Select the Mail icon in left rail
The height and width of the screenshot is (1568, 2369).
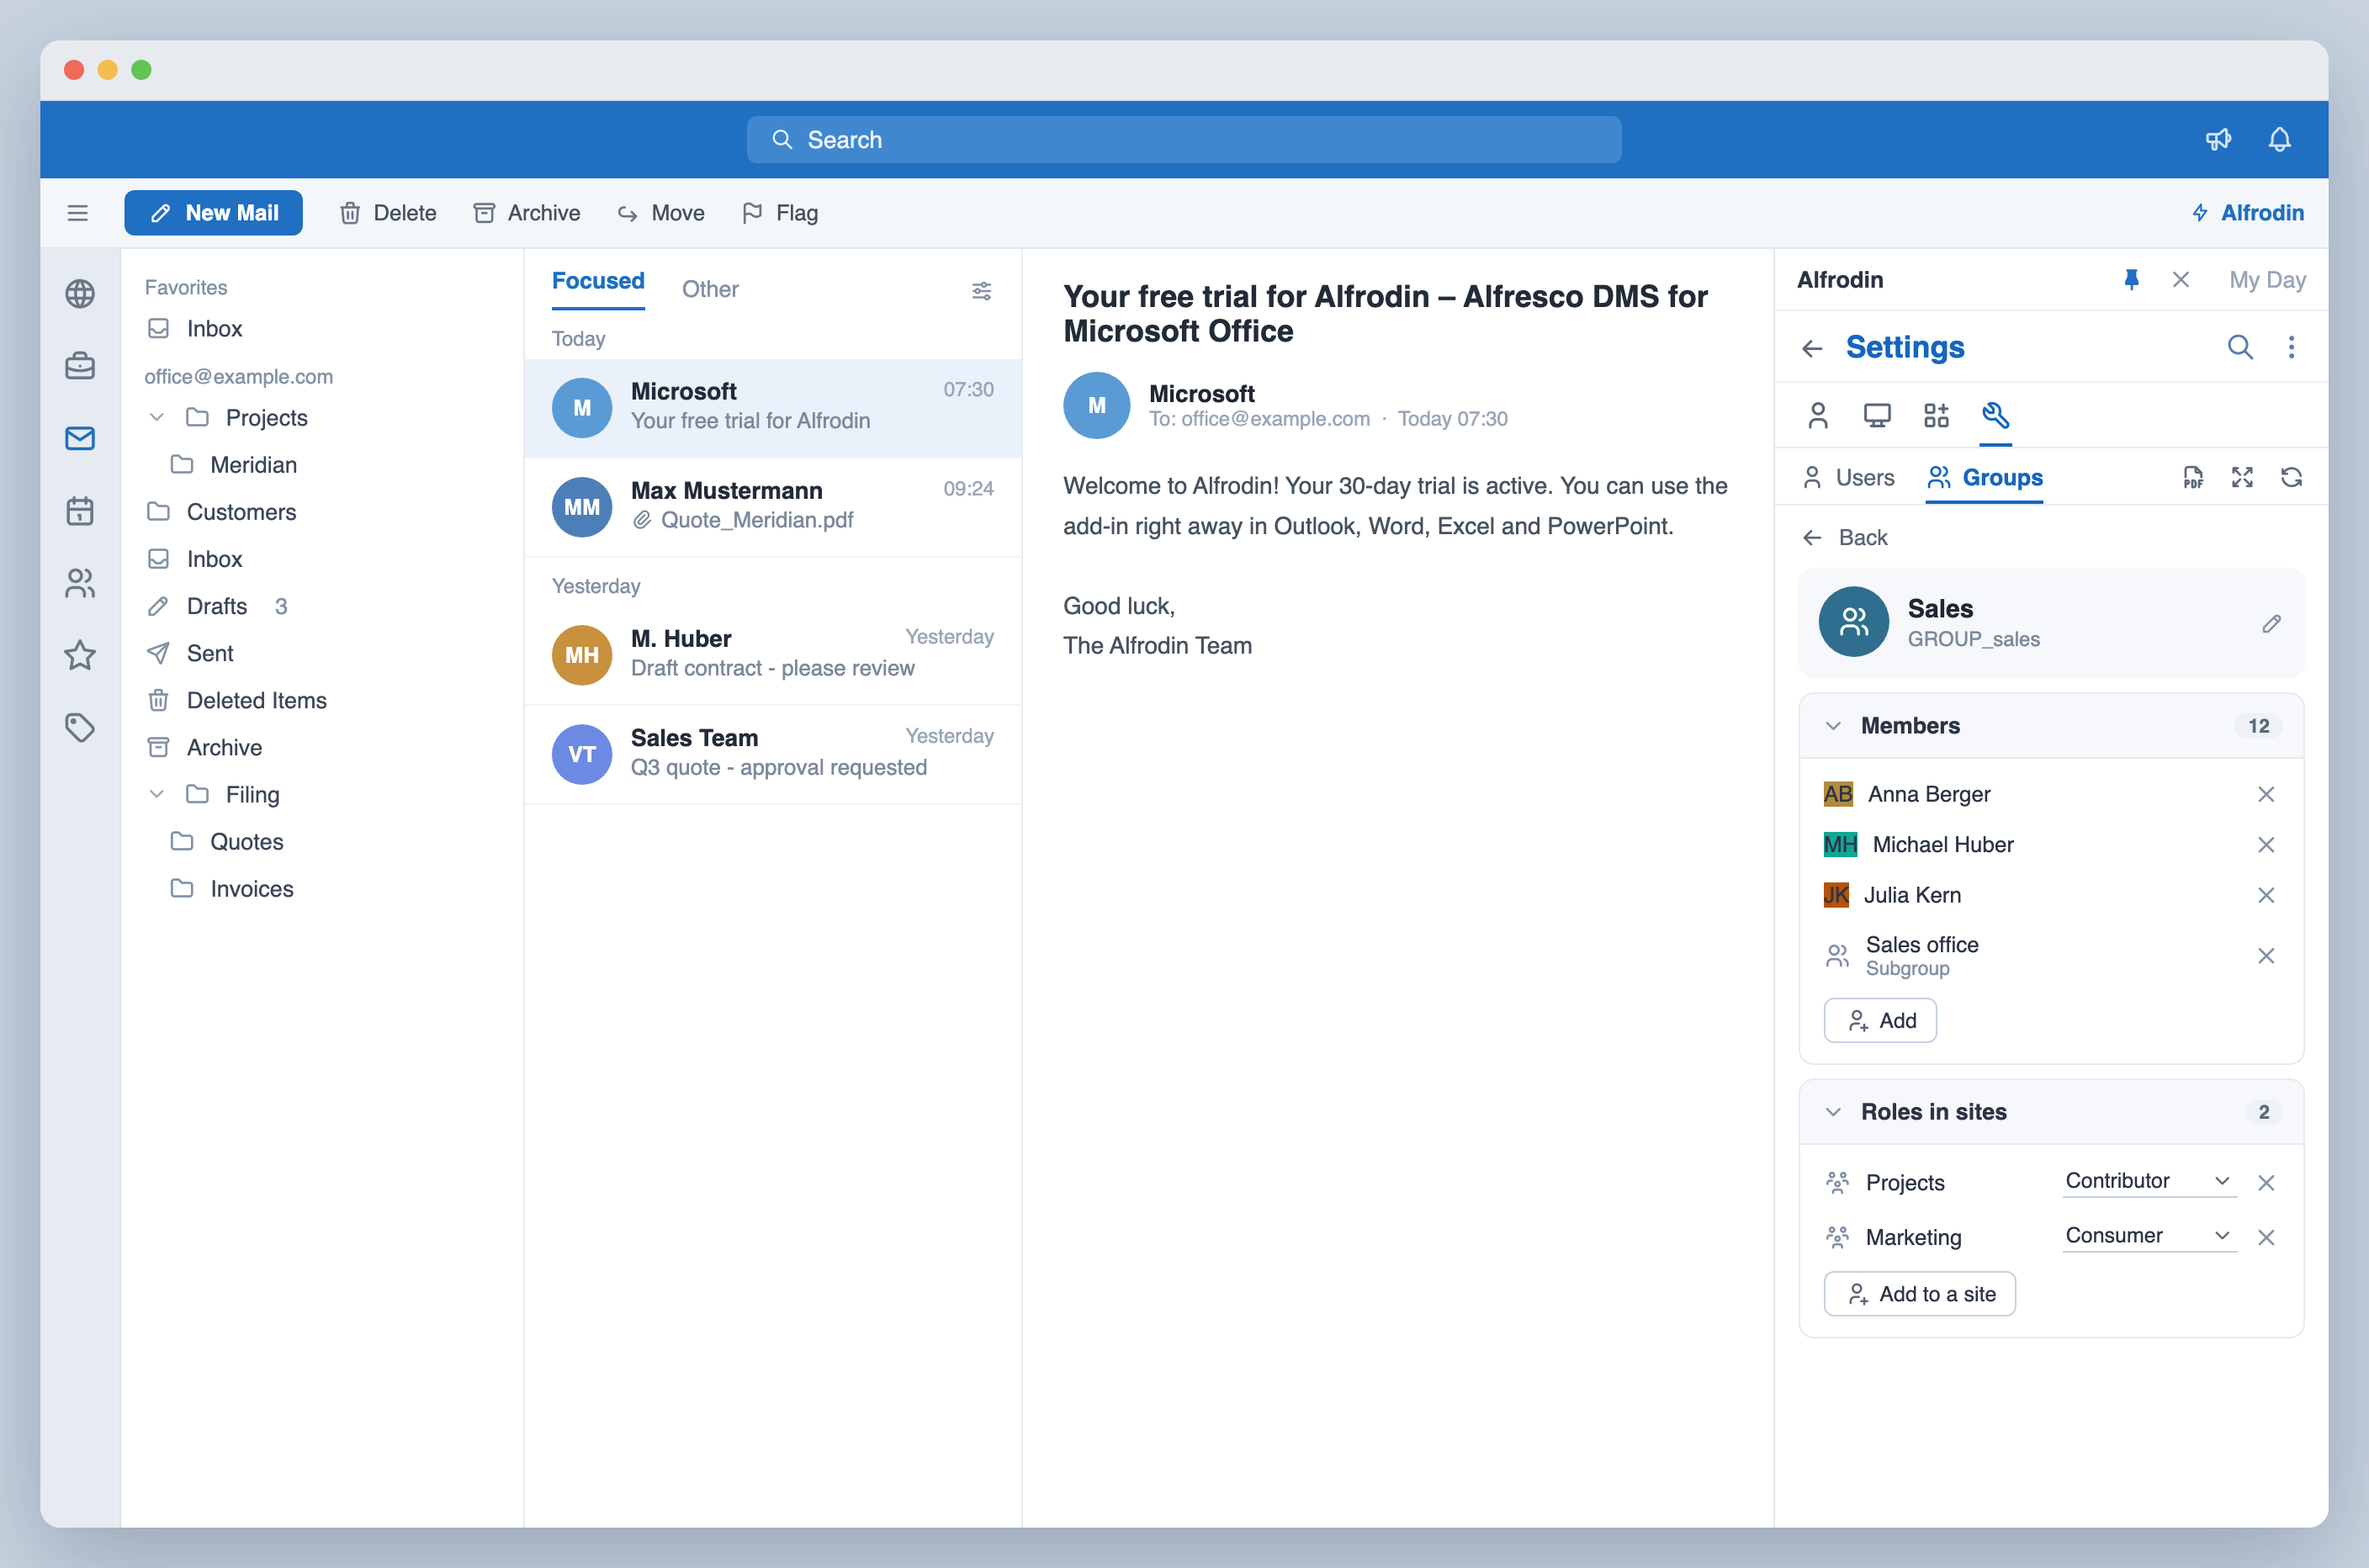80,438
